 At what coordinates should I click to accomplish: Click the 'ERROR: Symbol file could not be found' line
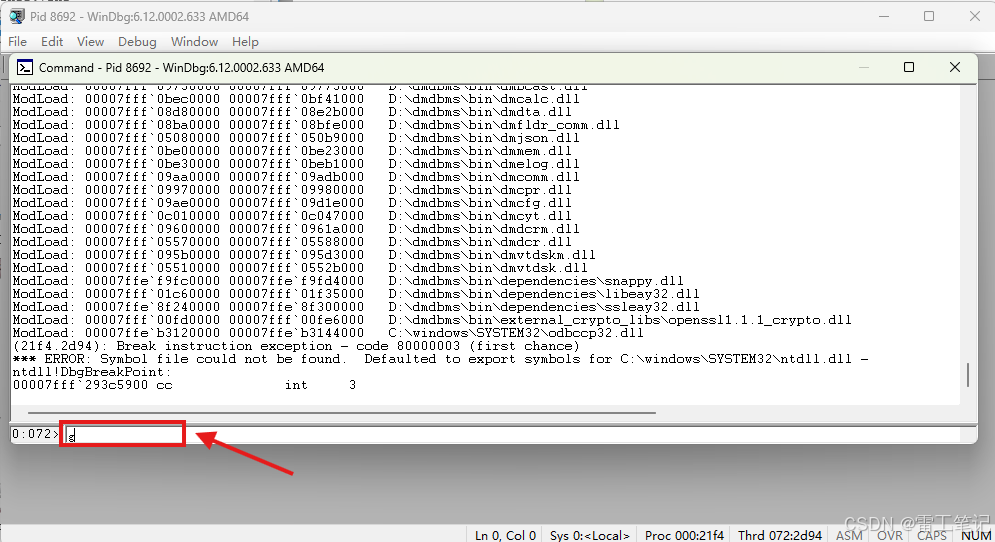[x=440, y=359]
